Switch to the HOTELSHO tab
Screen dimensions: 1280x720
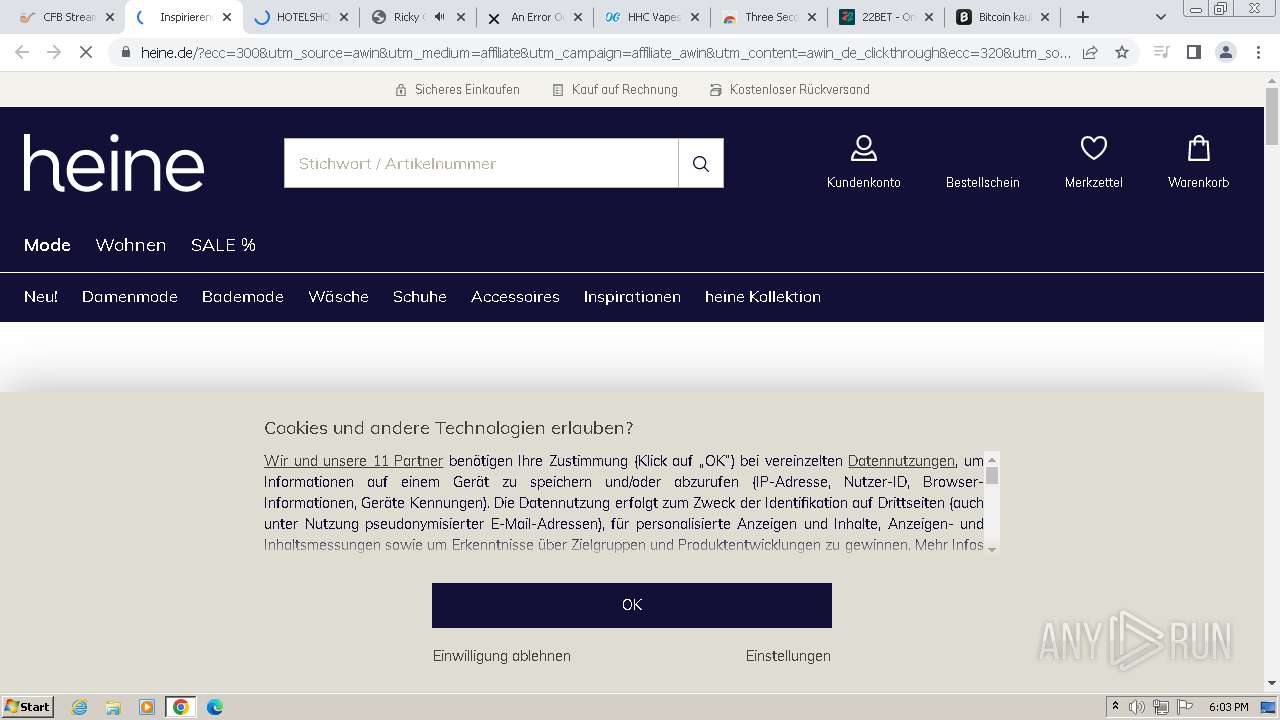299,17
